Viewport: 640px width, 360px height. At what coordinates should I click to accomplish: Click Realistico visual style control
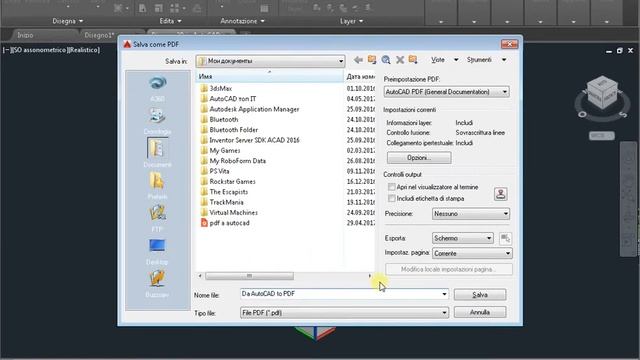point(83,50)
